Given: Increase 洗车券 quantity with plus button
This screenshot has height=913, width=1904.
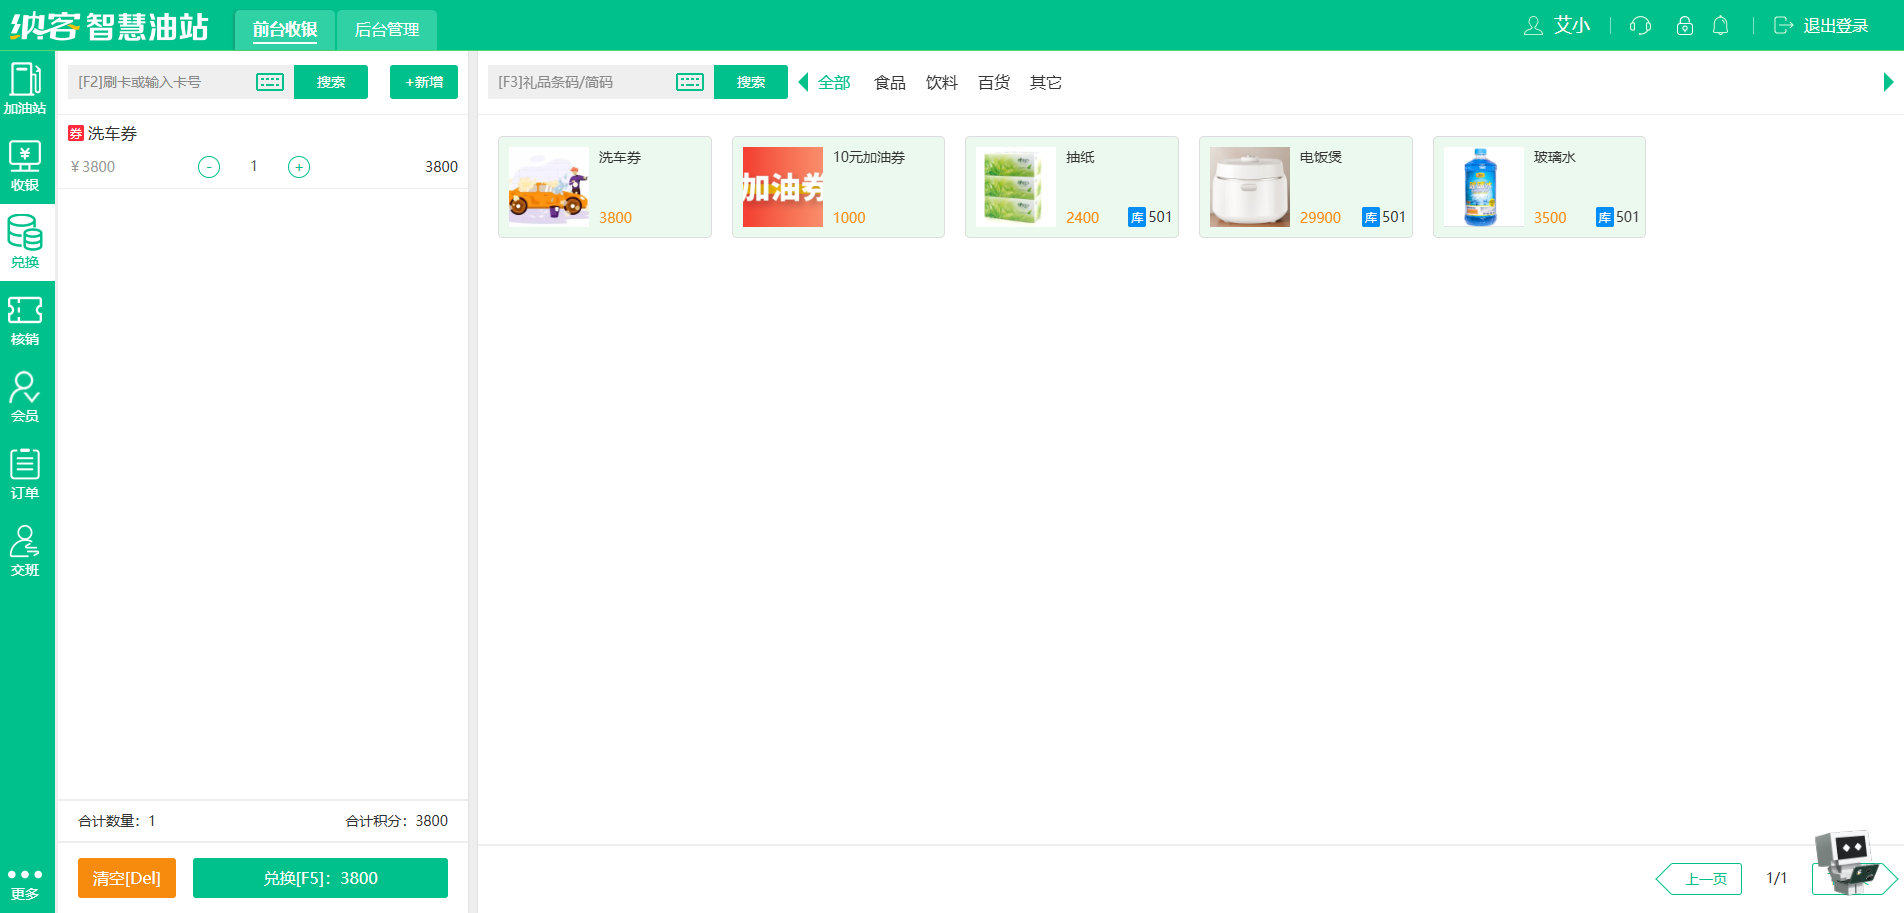Looking at the screenshot, I should pos(299,167).
